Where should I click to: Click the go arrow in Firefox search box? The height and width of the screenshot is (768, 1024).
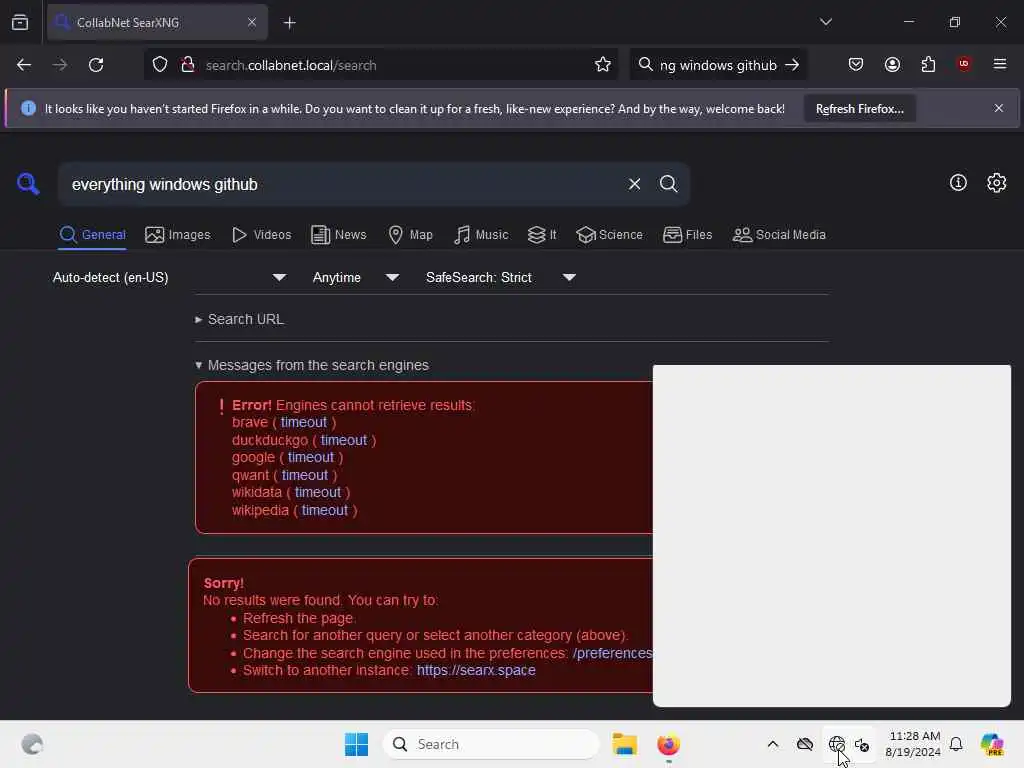point(792,65)
